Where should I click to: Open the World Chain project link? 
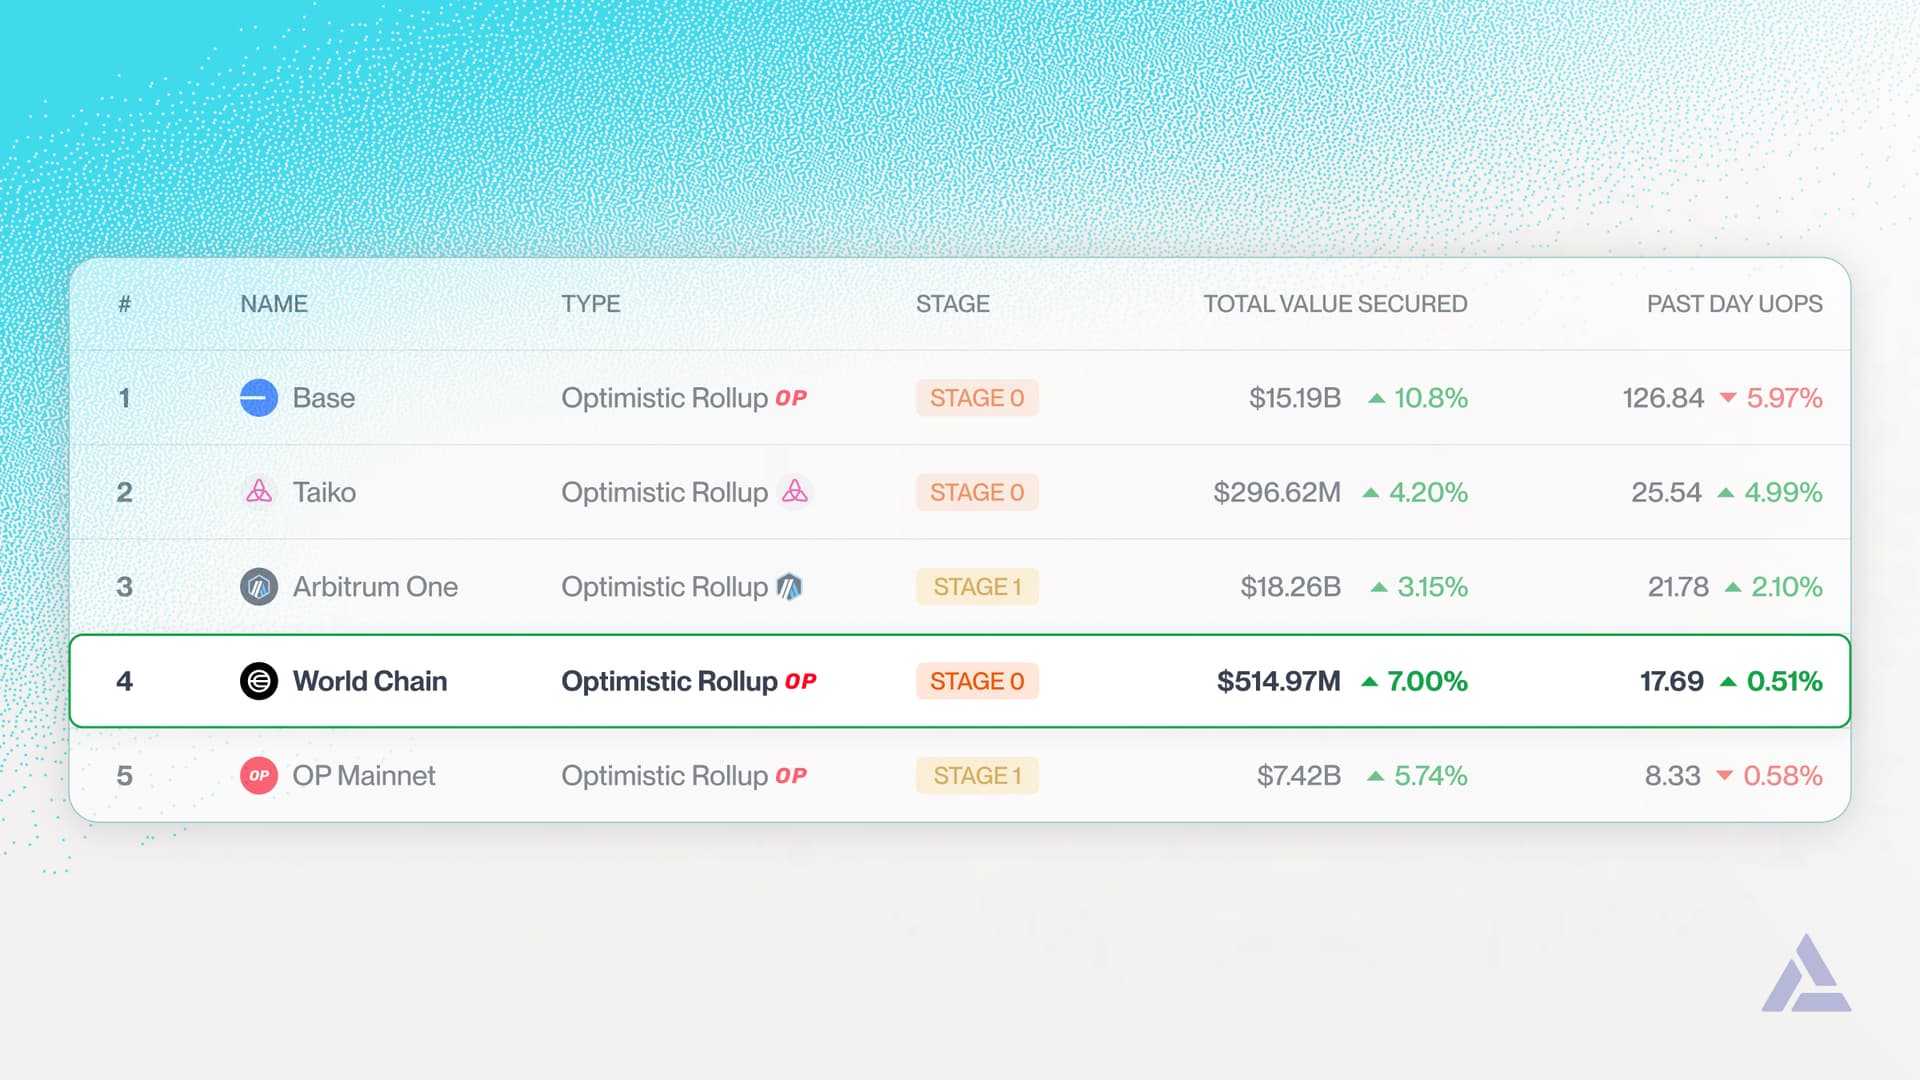(x=370, y=681)
